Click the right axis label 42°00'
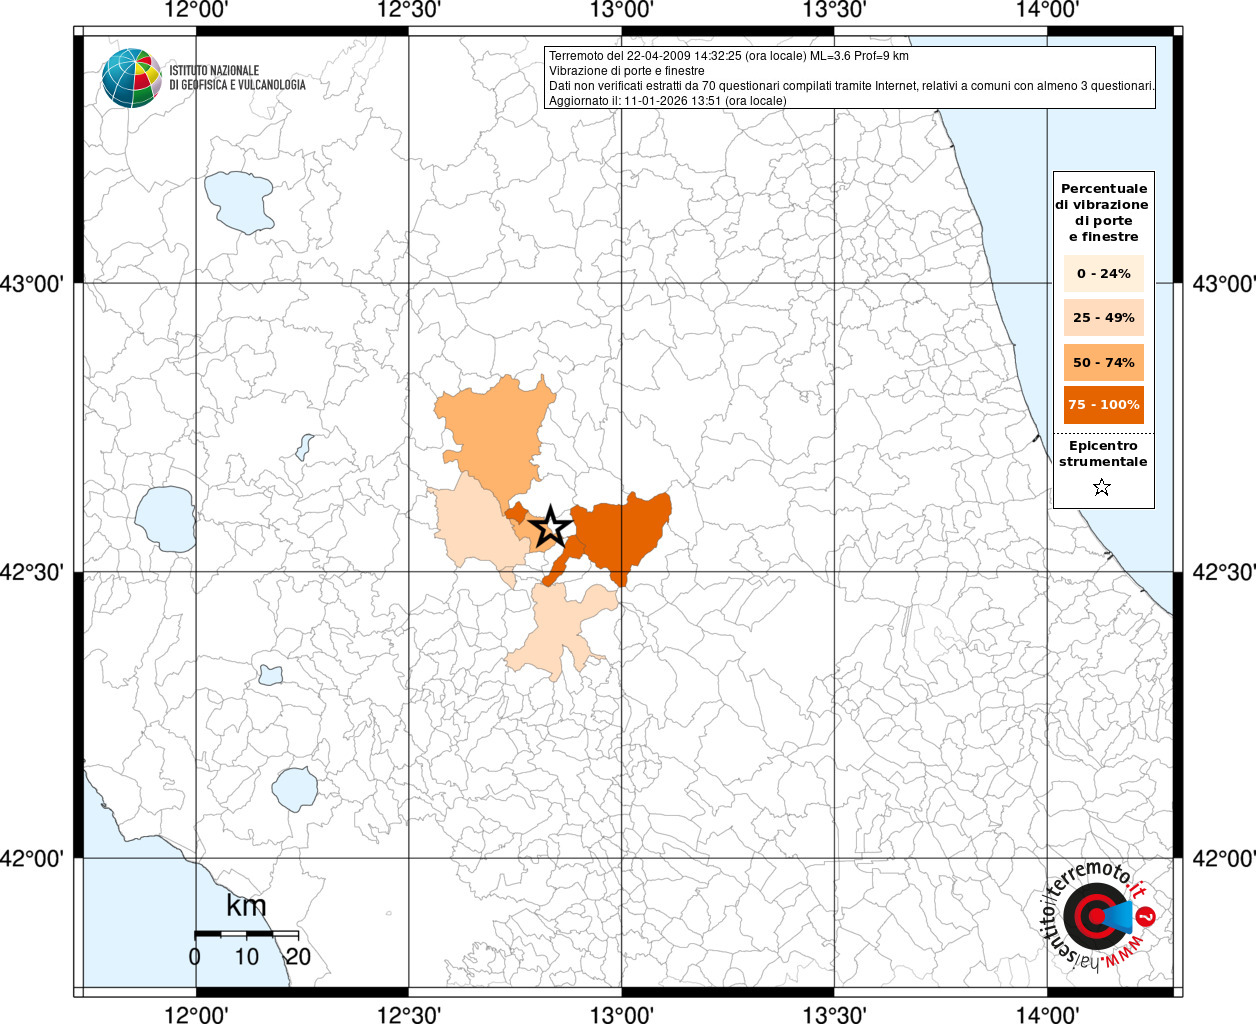 point(1224,858)
